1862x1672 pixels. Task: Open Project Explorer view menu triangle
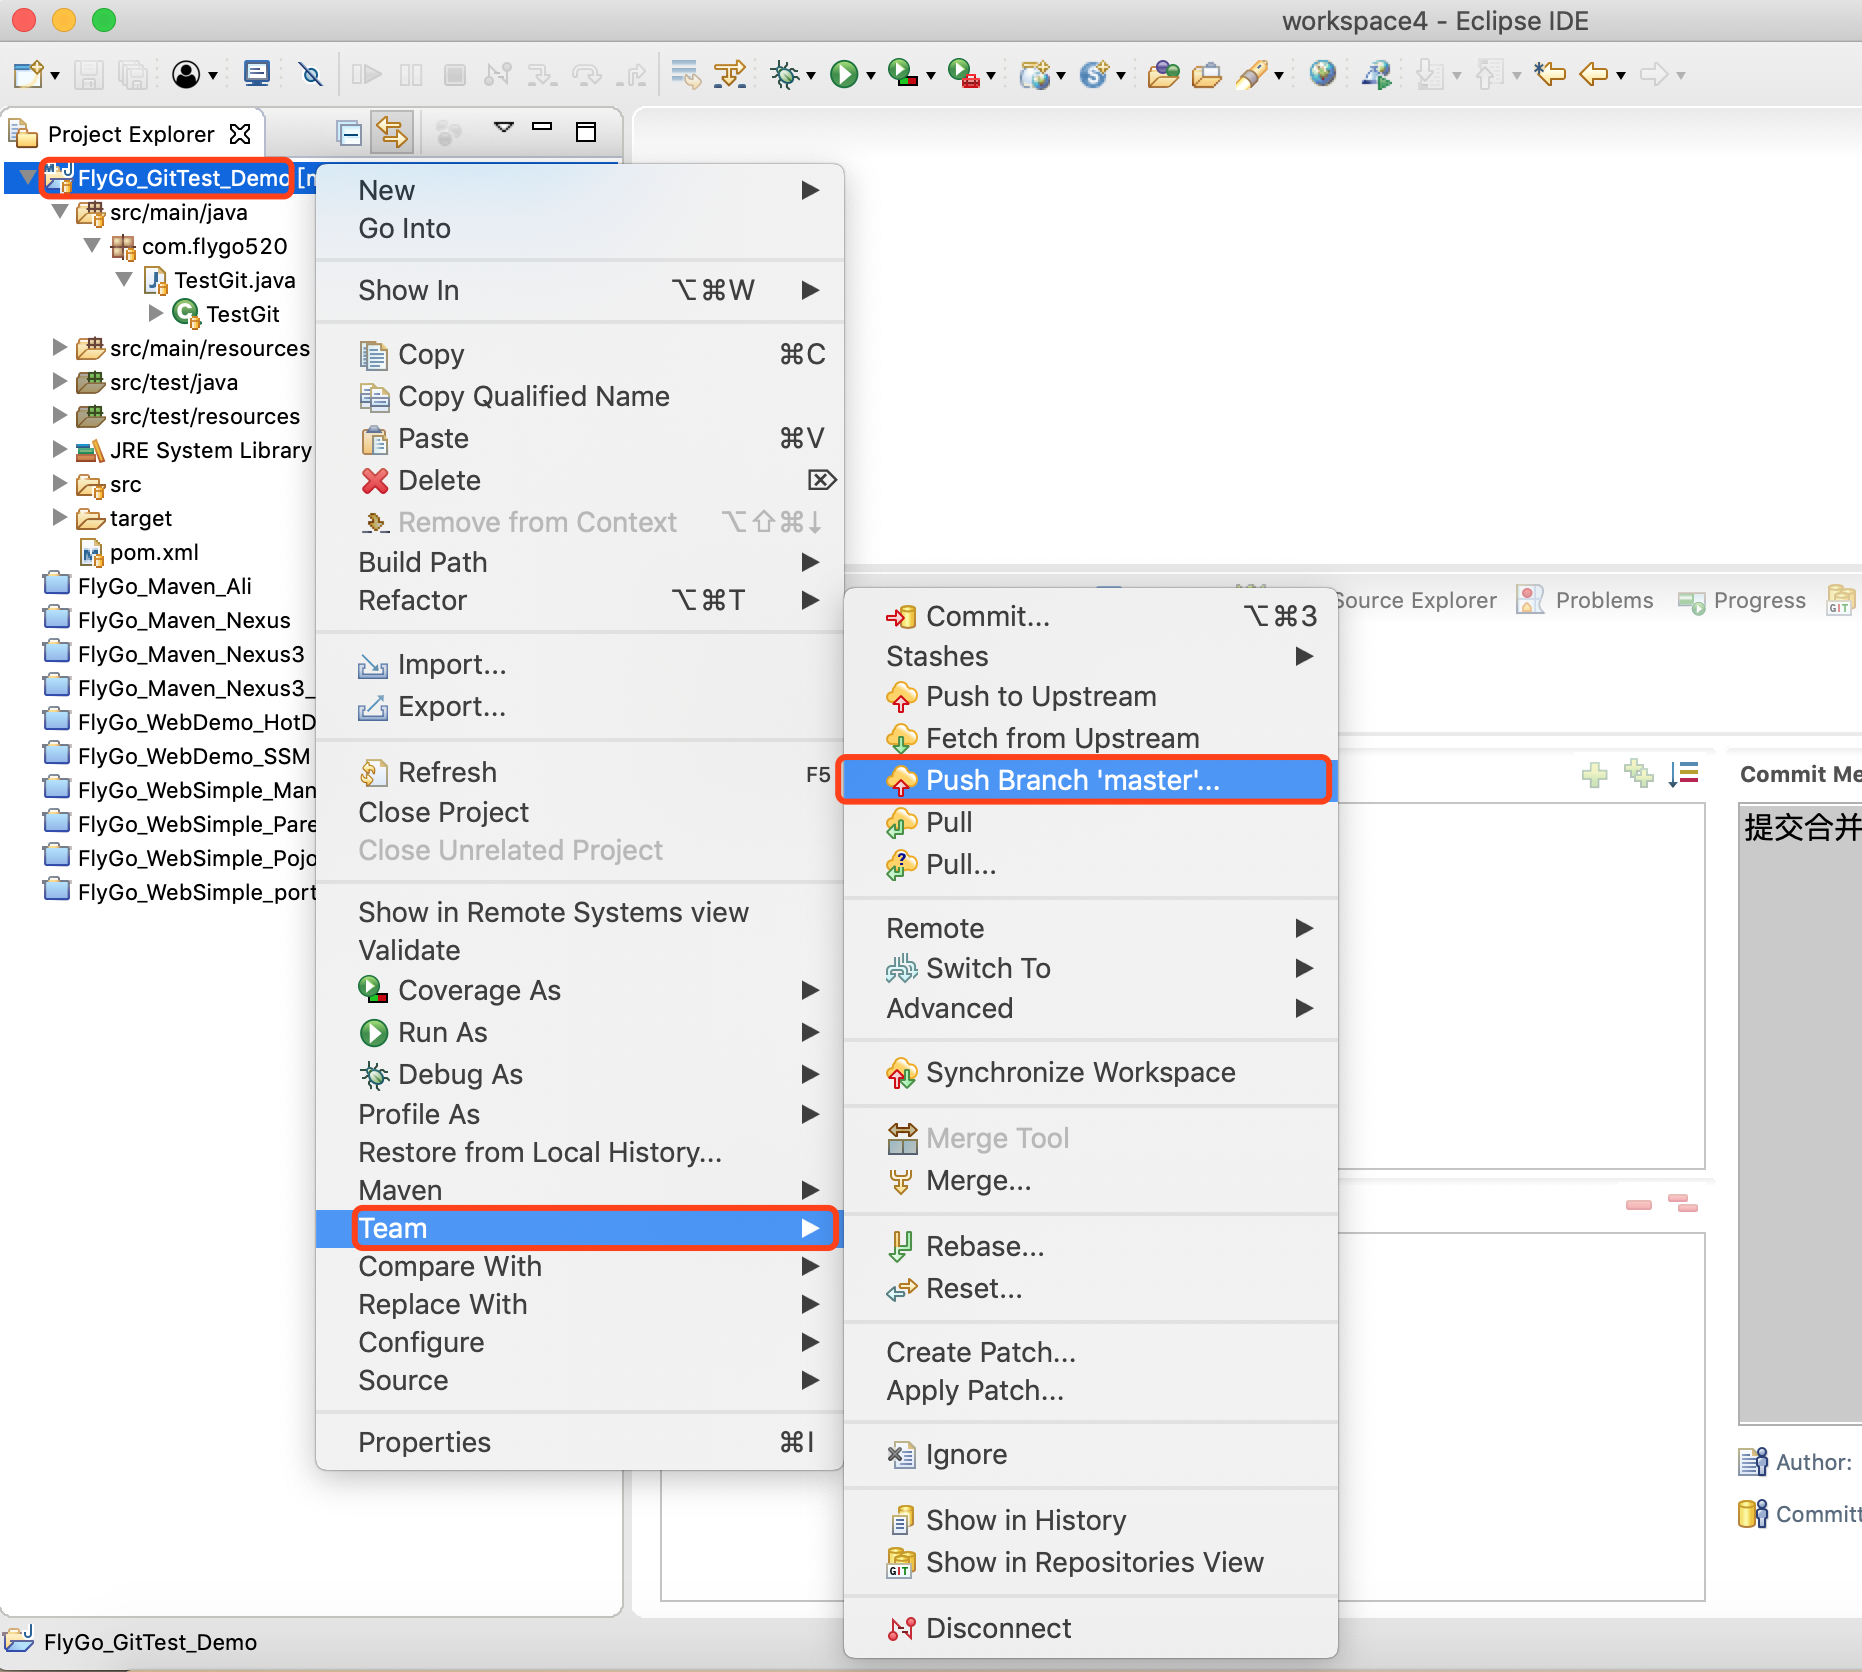(504, 127)
